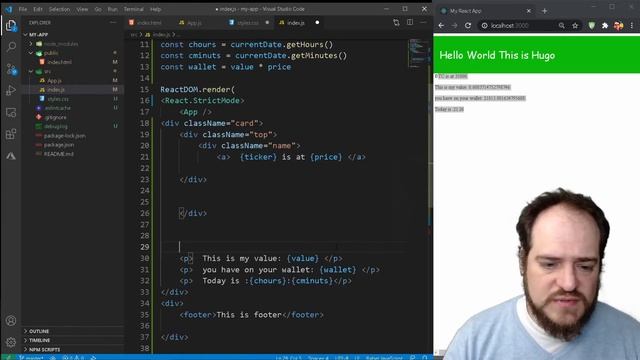Click the zoom magnifier in address bar

[x=562, y=25]
